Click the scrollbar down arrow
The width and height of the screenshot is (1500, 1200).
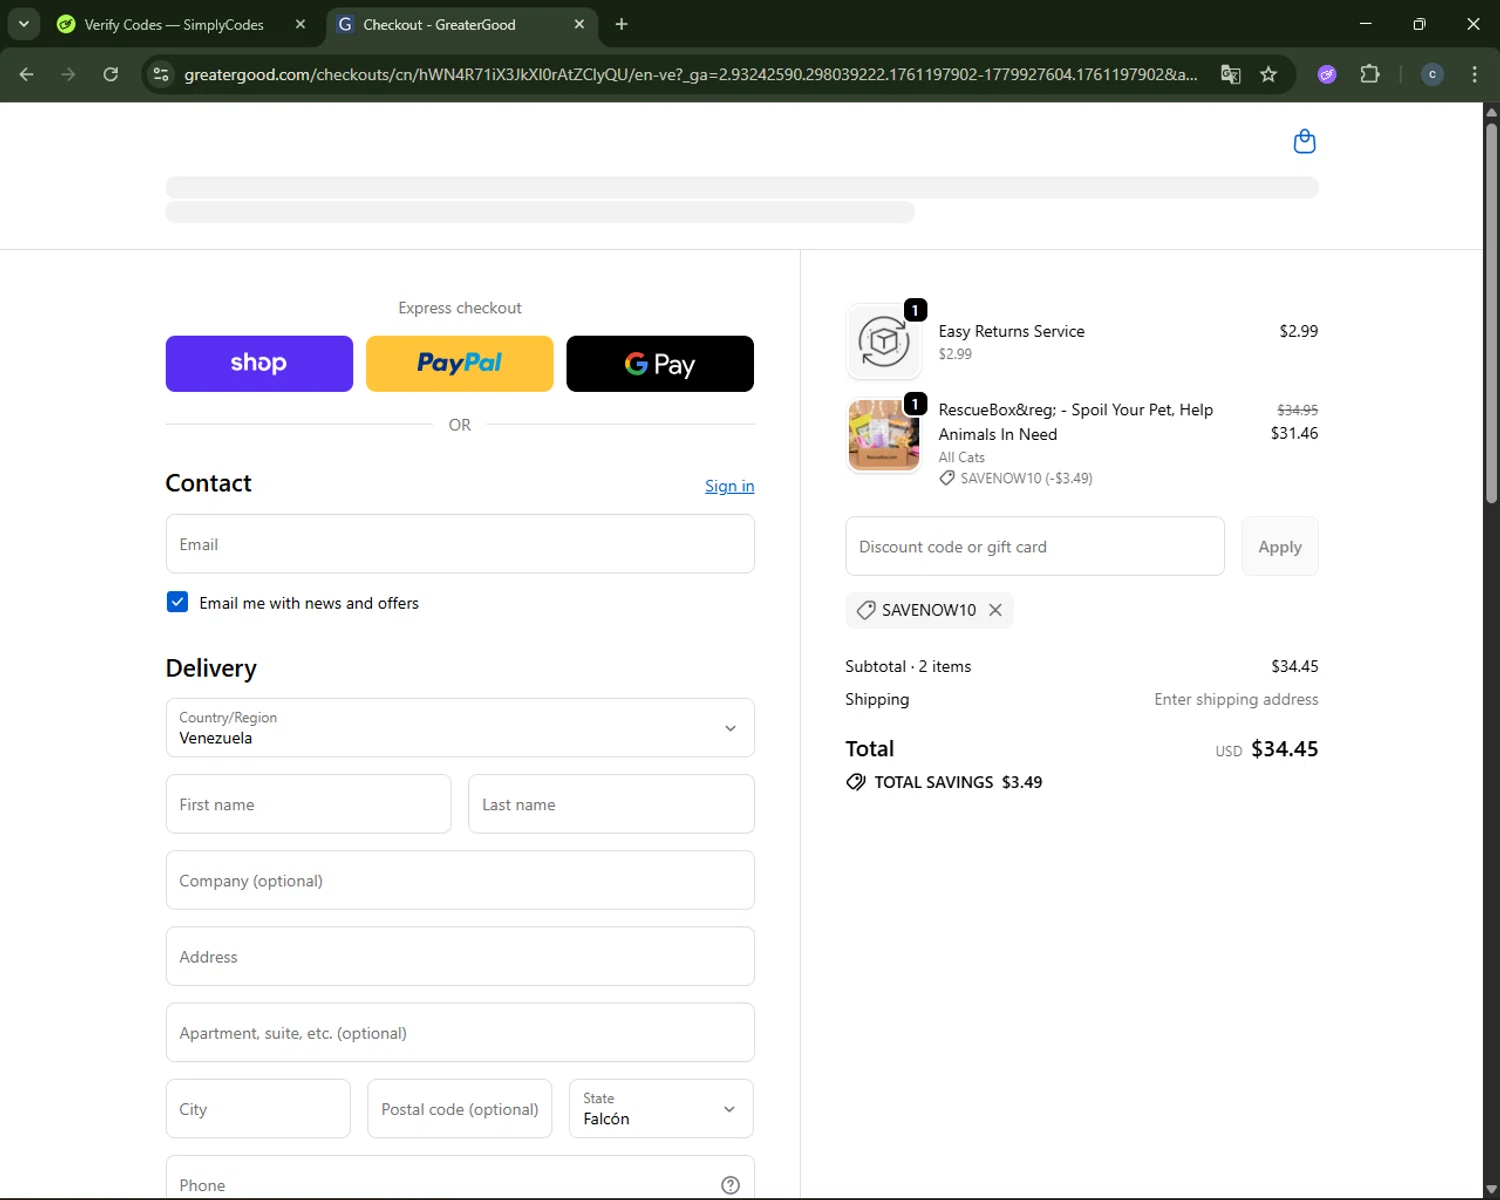(1491, 1189)
